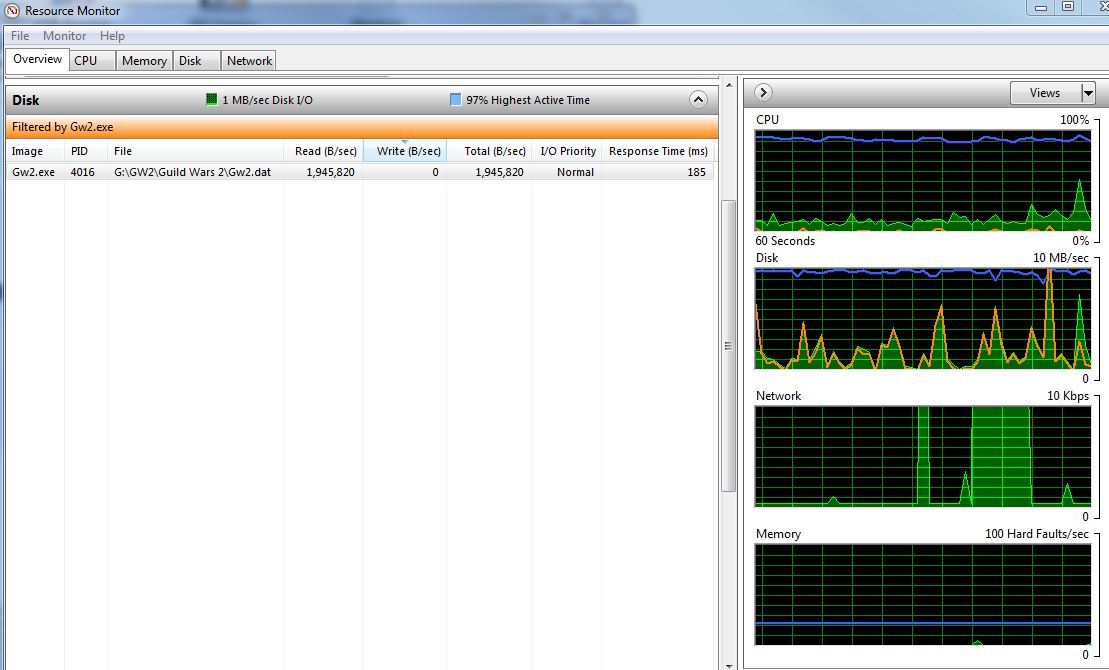
Task: Click the scroll down arrow of main pane
Action: click(x=728, y=664)
